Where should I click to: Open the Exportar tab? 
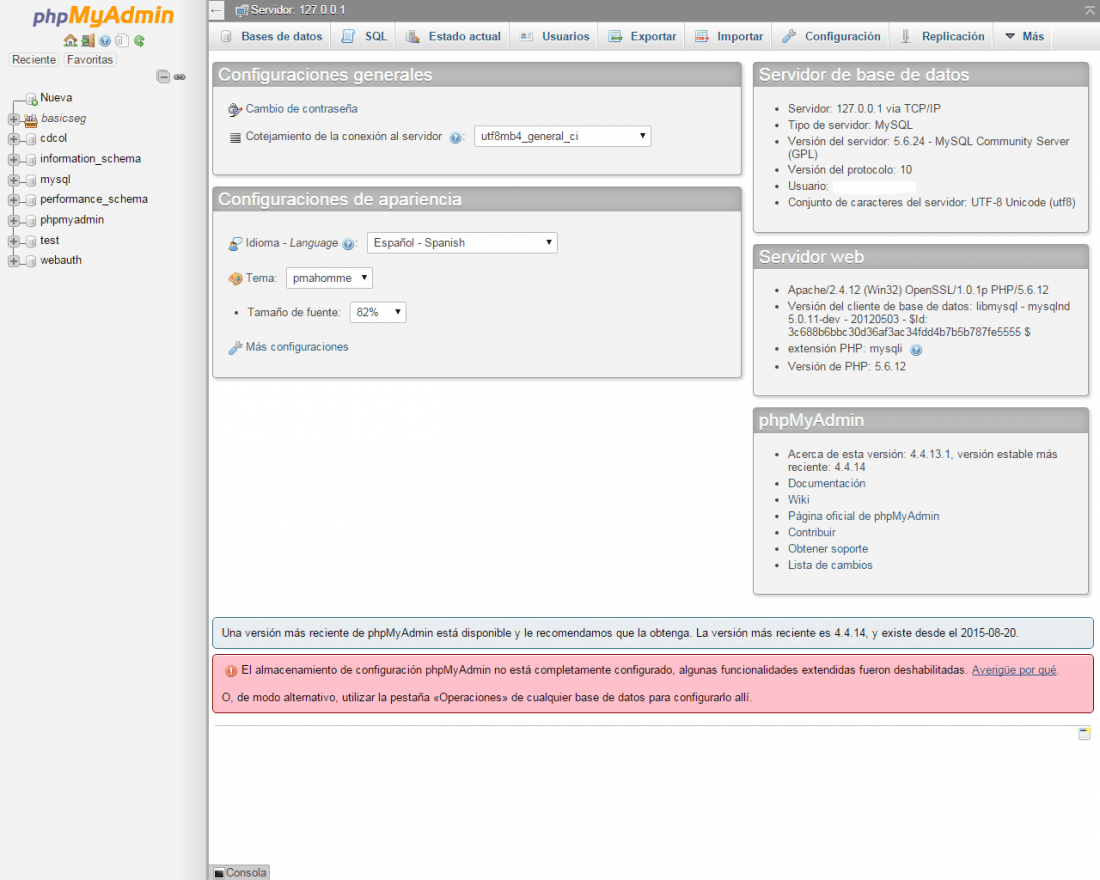tap(642, 36)
